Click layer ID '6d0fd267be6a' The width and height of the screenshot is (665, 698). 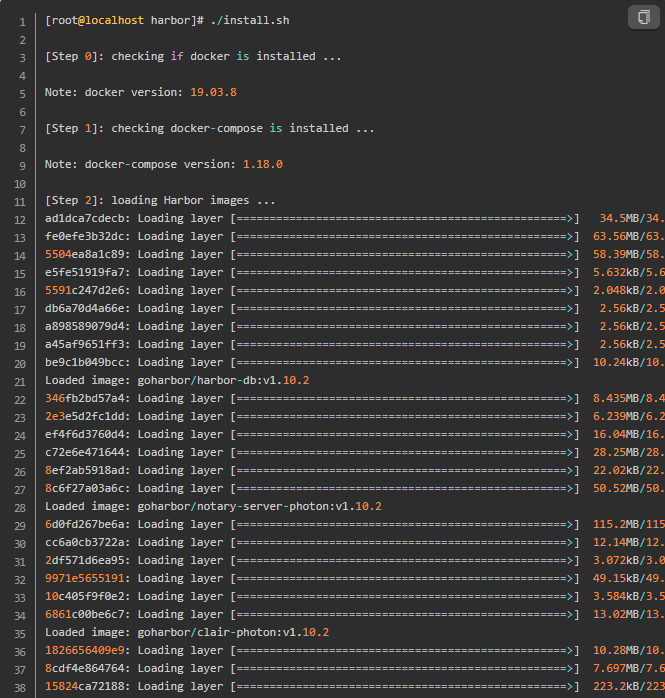(85, 524)
